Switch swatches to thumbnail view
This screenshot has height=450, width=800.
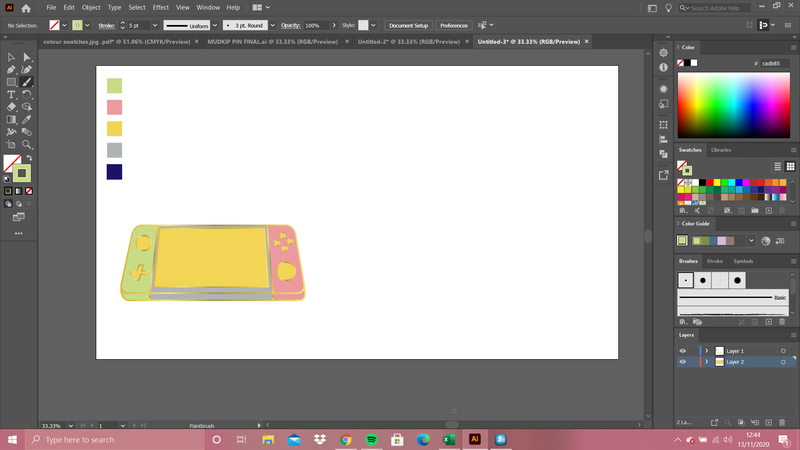tap(790, 166)
